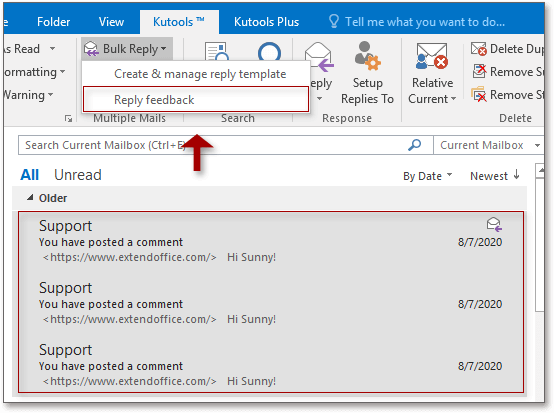Click the Delete Duplicate icon
This screenshot has height=413, width=554.
coord(479,49)
